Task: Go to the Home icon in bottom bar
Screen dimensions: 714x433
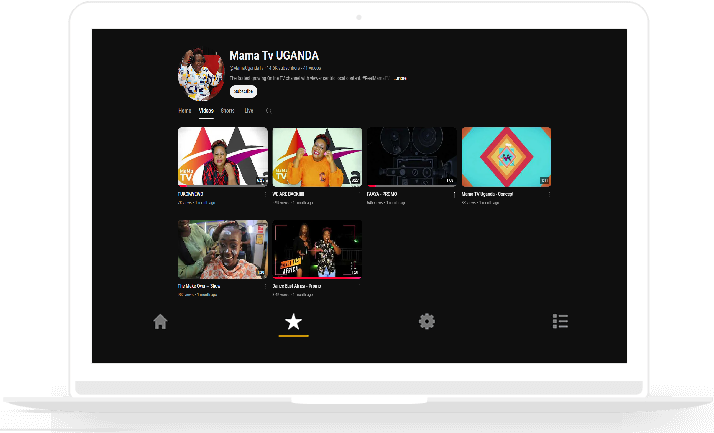Action: [x=160, y=321]
